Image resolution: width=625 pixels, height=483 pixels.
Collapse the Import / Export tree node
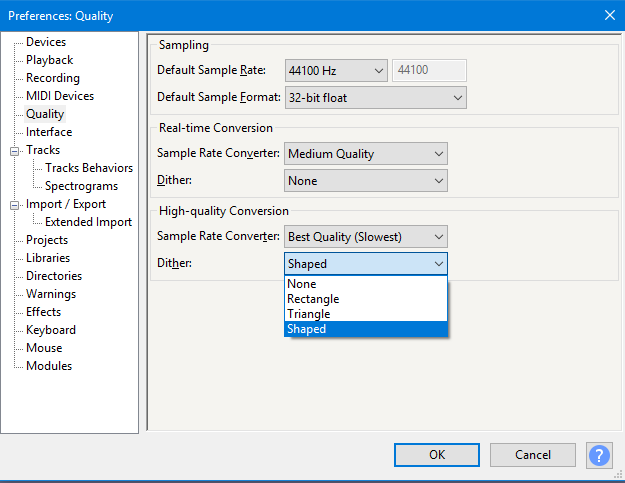pyautogui.click(x=15, y=205)
